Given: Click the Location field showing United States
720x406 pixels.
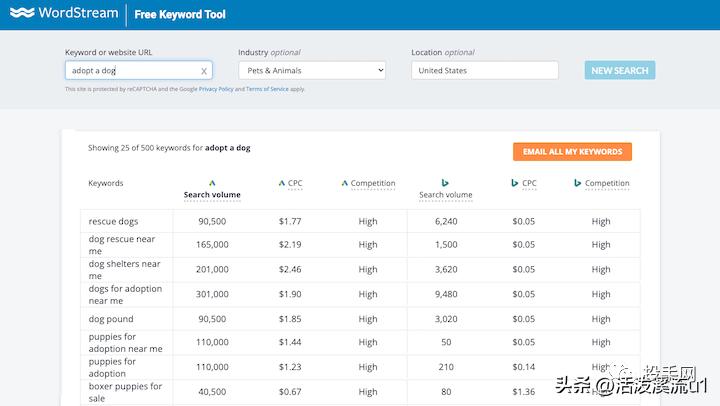Looking at the screenshot, I should coord(484,70).
